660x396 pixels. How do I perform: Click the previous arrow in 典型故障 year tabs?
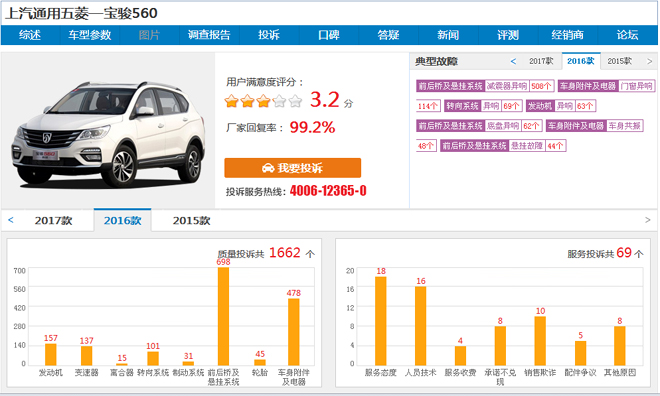pos(513,61)
